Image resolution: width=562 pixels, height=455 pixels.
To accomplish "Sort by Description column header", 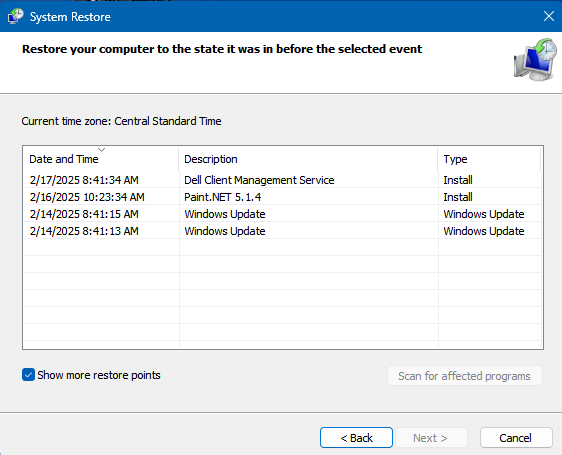I will [x=308, y=159].
